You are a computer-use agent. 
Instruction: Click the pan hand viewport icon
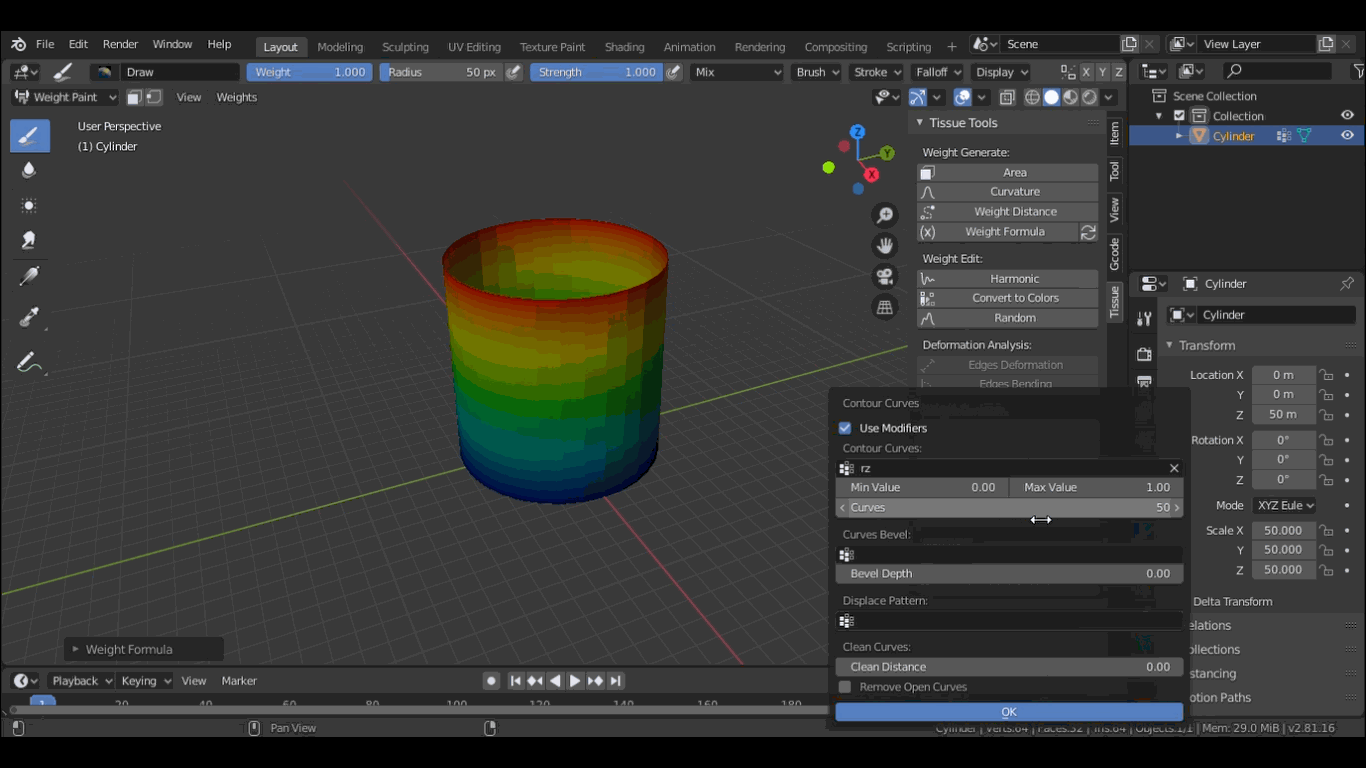(884, 246)
